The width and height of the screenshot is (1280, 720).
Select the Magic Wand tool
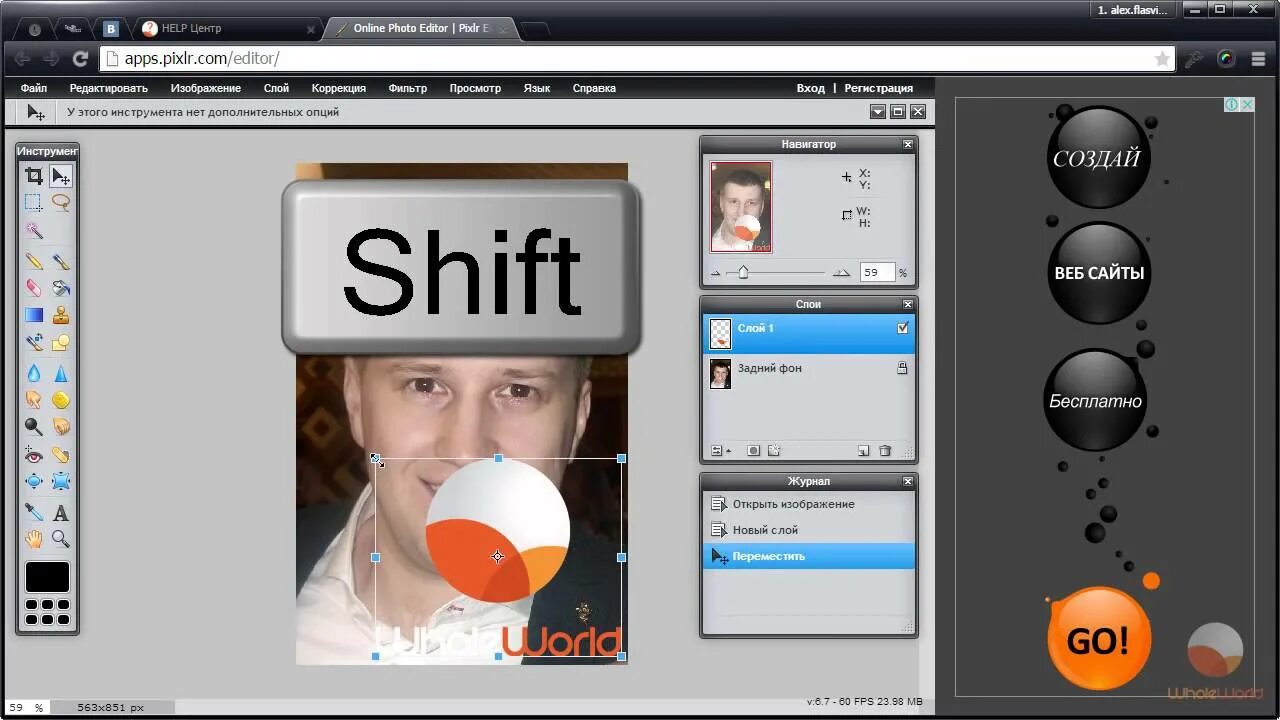(34, 230)
